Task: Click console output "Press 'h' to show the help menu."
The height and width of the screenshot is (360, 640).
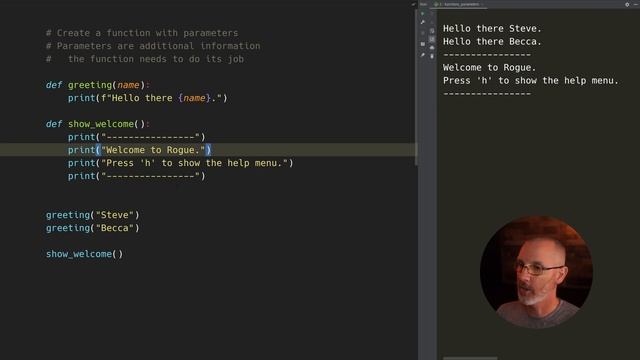Action: tap(531, 81)
